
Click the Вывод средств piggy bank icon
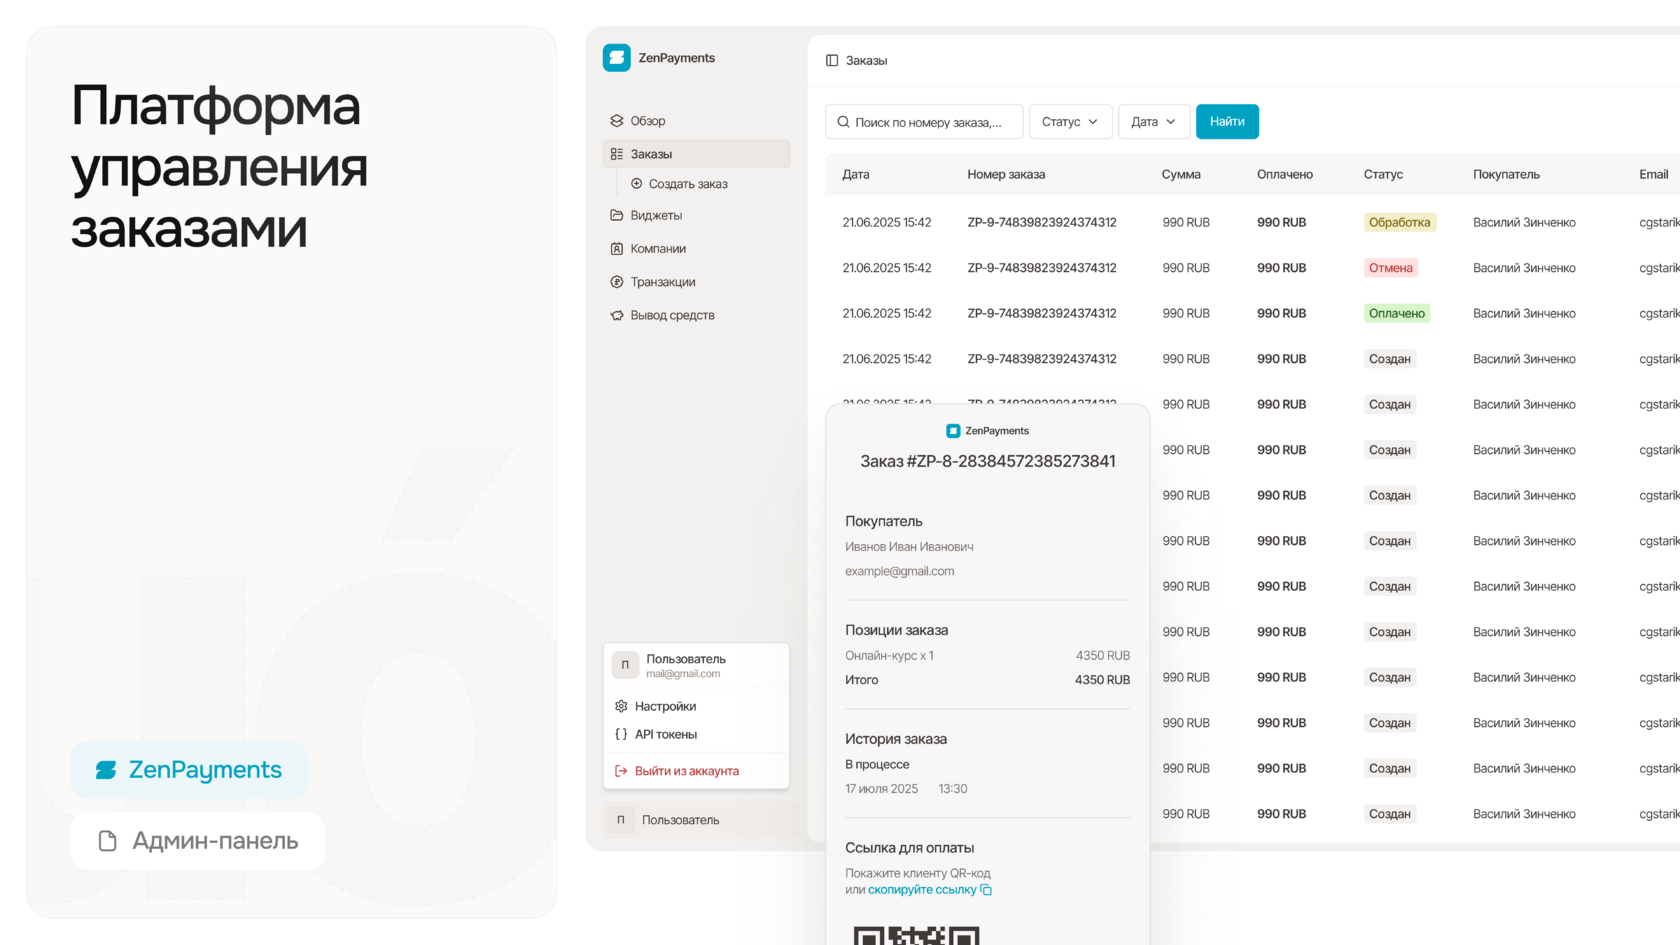tap(617, 315)
